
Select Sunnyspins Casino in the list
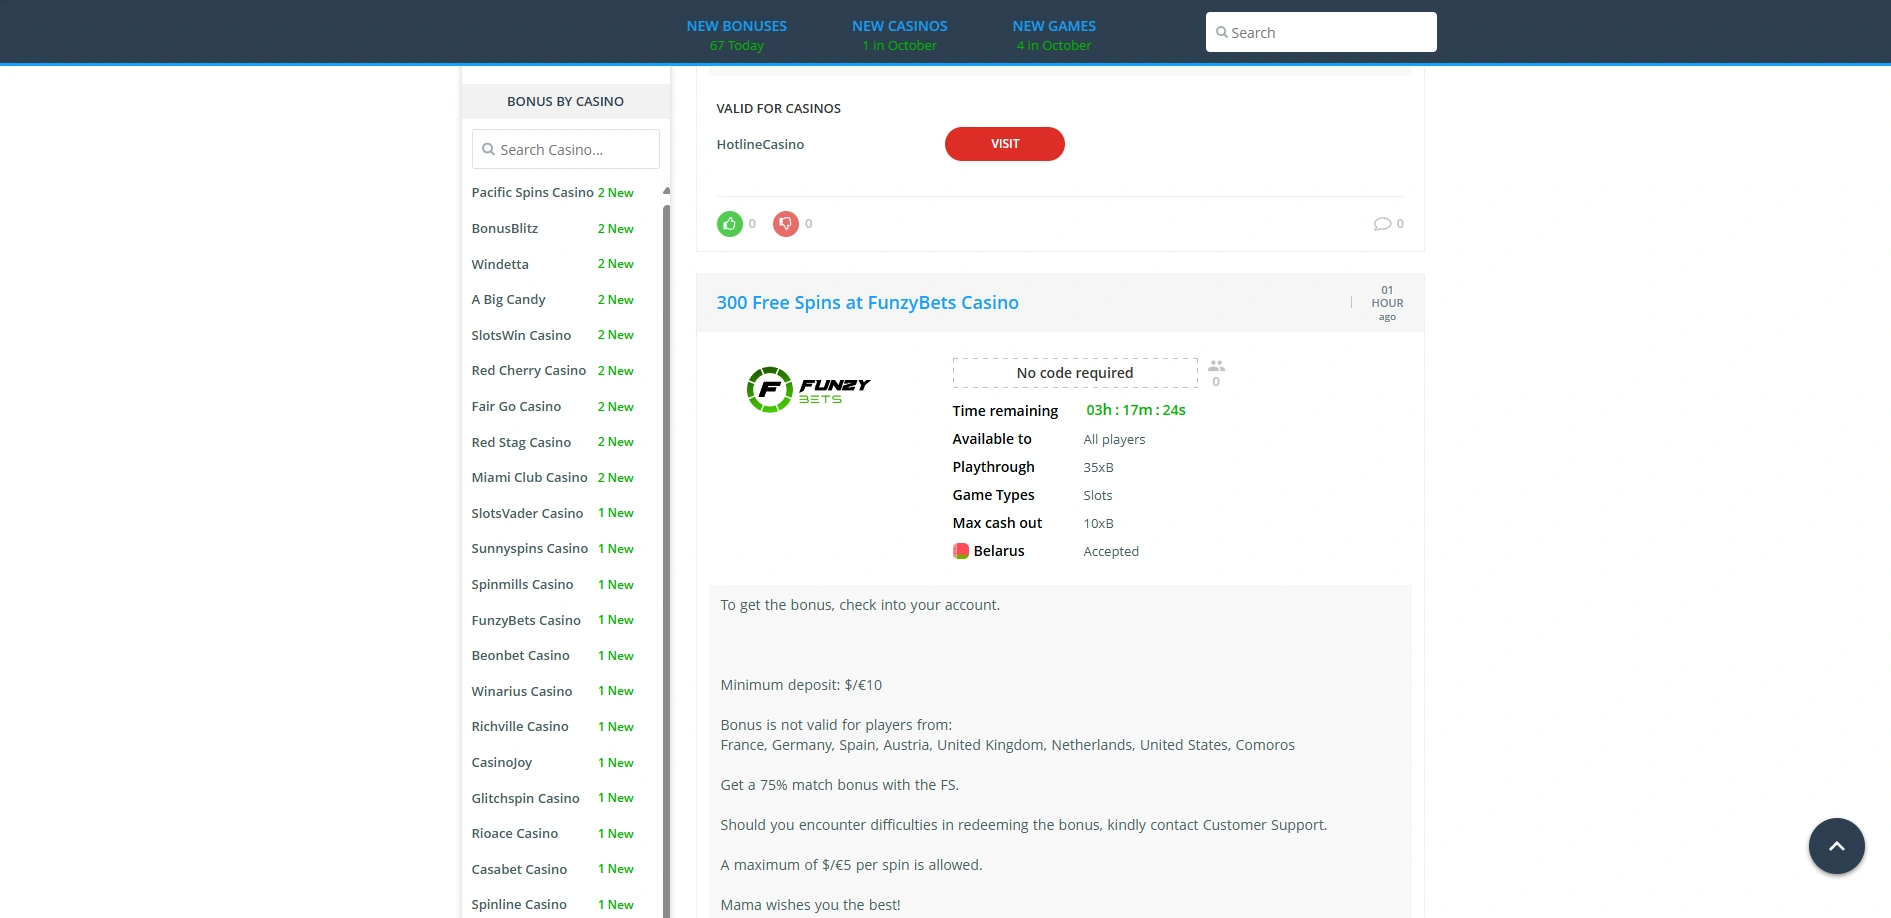[x=529, y=548]
